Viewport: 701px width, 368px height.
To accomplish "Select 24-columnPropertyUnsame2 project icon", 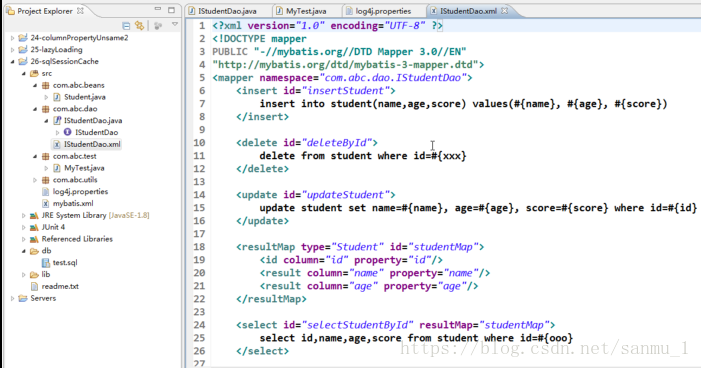I will click(23, 38).
